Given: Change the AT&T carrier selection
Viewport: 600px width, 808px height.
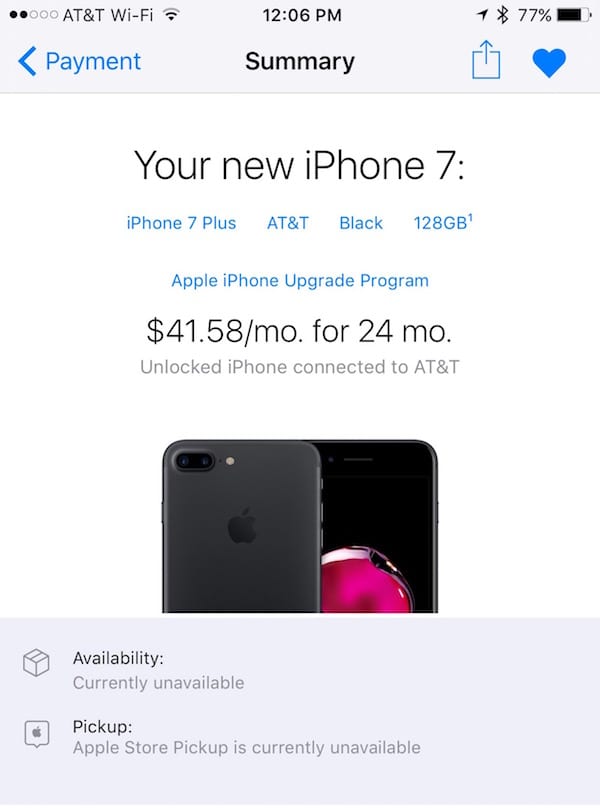Looking at the screenshot, I should click(288, 223).
